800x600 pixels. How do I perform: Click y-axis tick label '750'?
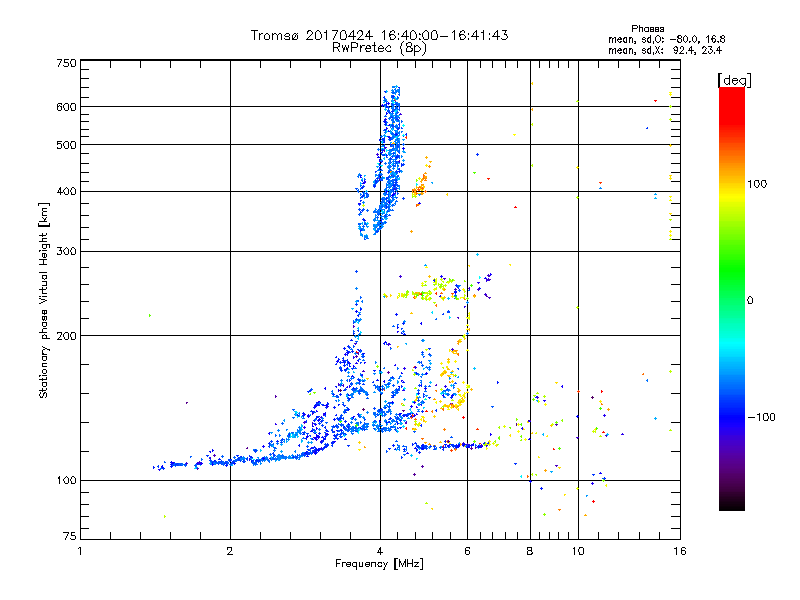pos(67,63)
